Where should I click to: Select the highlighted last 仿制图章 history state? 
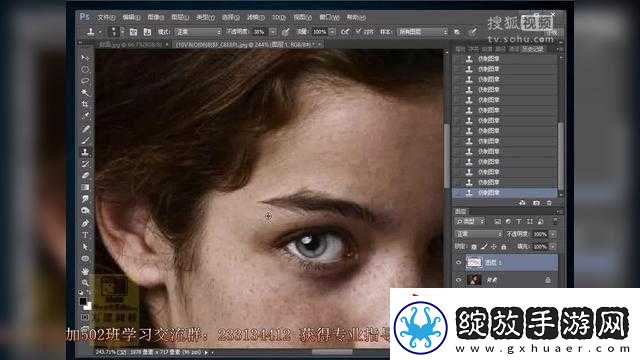point(505,193)
